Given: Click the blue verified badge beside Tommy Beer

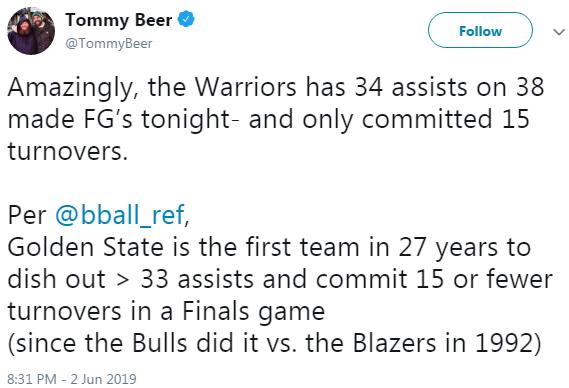Looking at the screenshot, I should click(186, 19).
